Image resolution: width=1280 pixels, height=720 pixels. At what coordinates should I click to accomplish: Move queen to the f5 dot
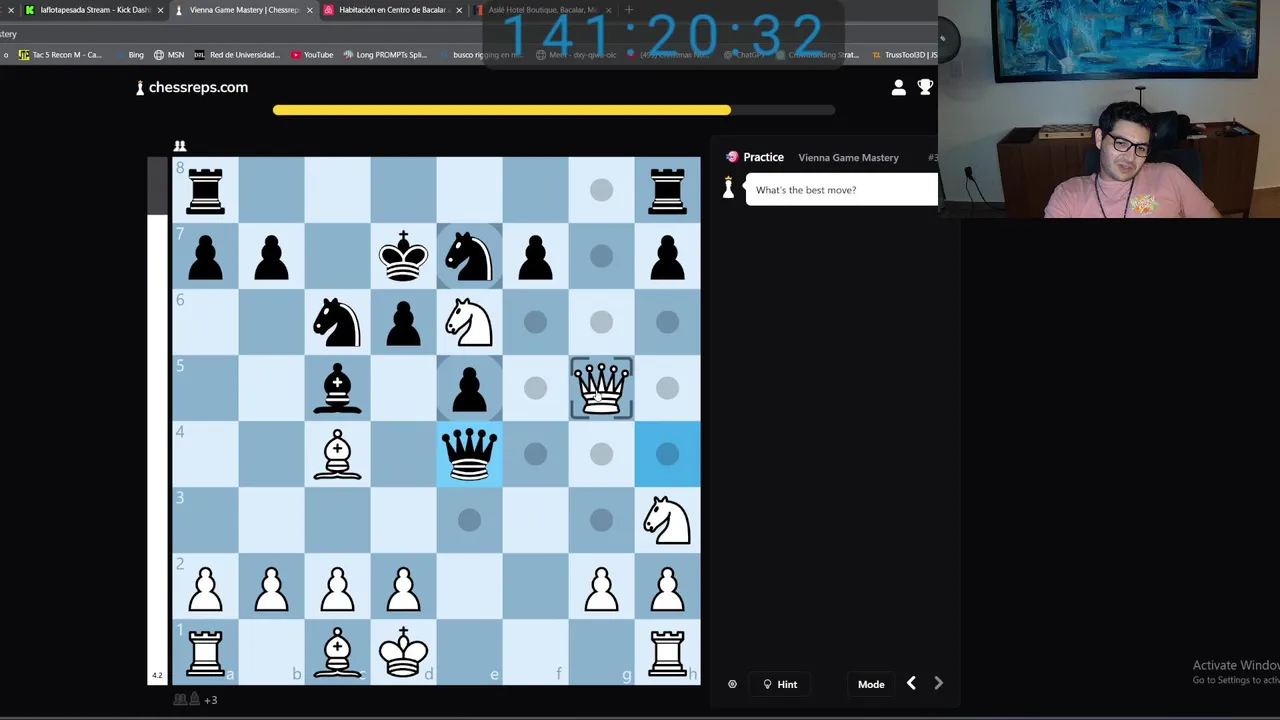535,388
